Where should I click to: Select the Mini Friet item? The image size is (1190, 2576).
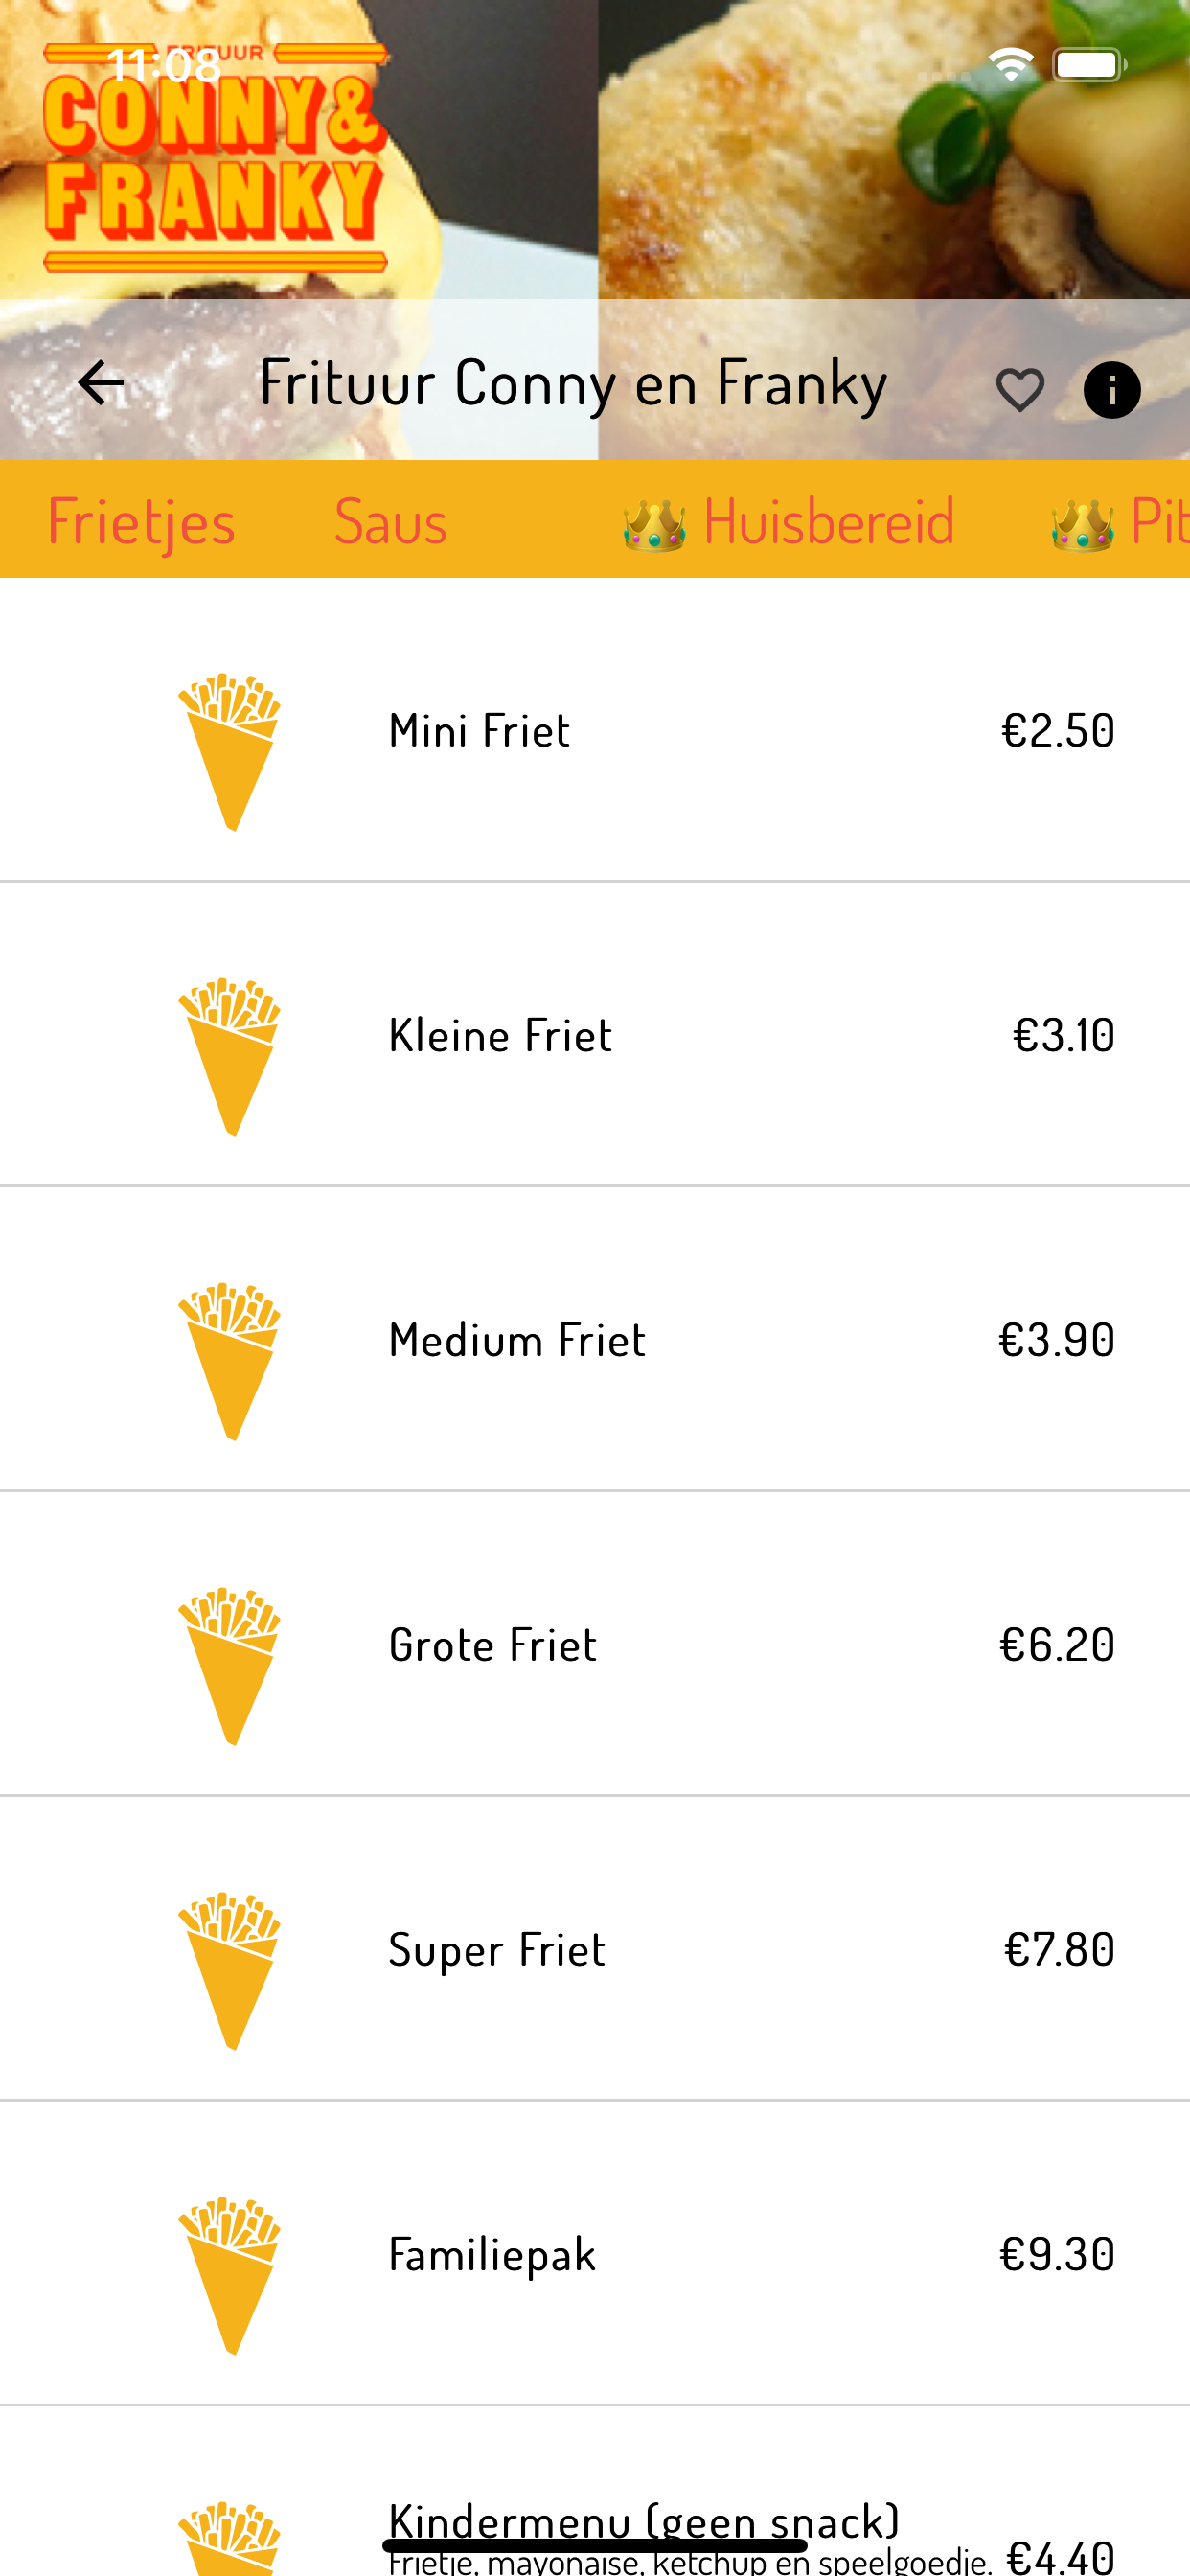pyautogui.click(x=595, y=730)
